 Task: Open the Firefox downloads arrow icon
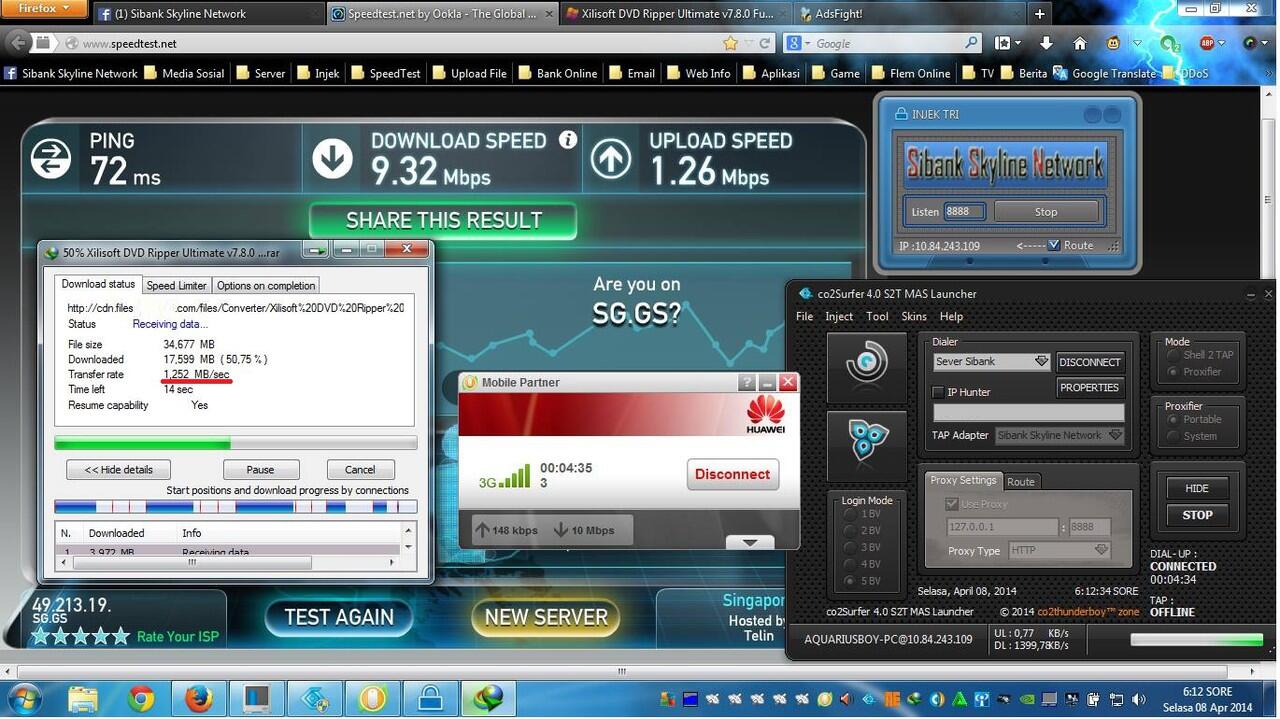(x=1046, y=43)
